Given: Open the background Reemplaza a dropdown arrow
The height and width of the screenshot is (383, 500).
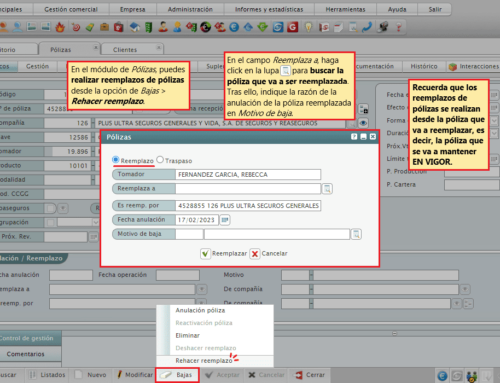Looking at the screenshot, I should point(202,289).
